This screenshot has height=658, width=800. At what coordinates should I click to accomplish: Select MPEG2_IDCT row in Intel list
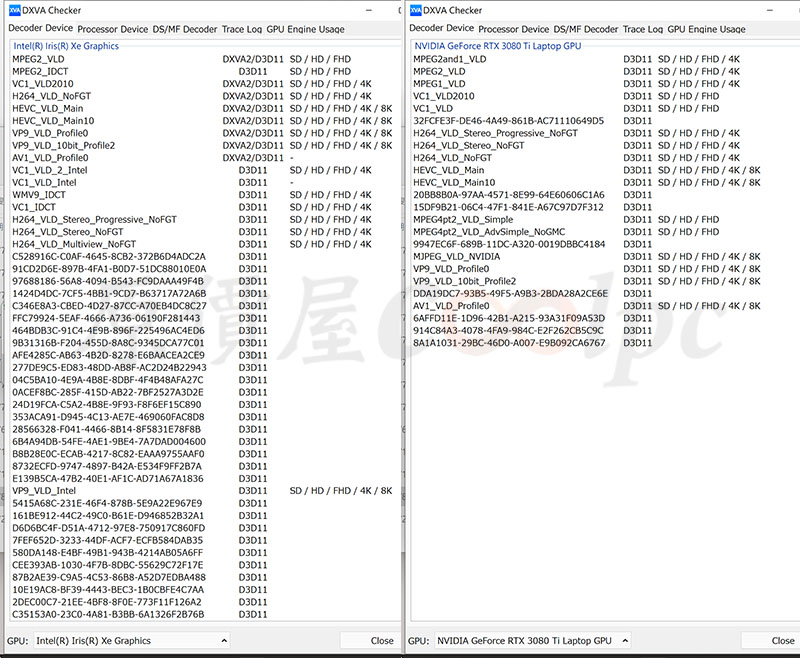[x=203, y=71]
